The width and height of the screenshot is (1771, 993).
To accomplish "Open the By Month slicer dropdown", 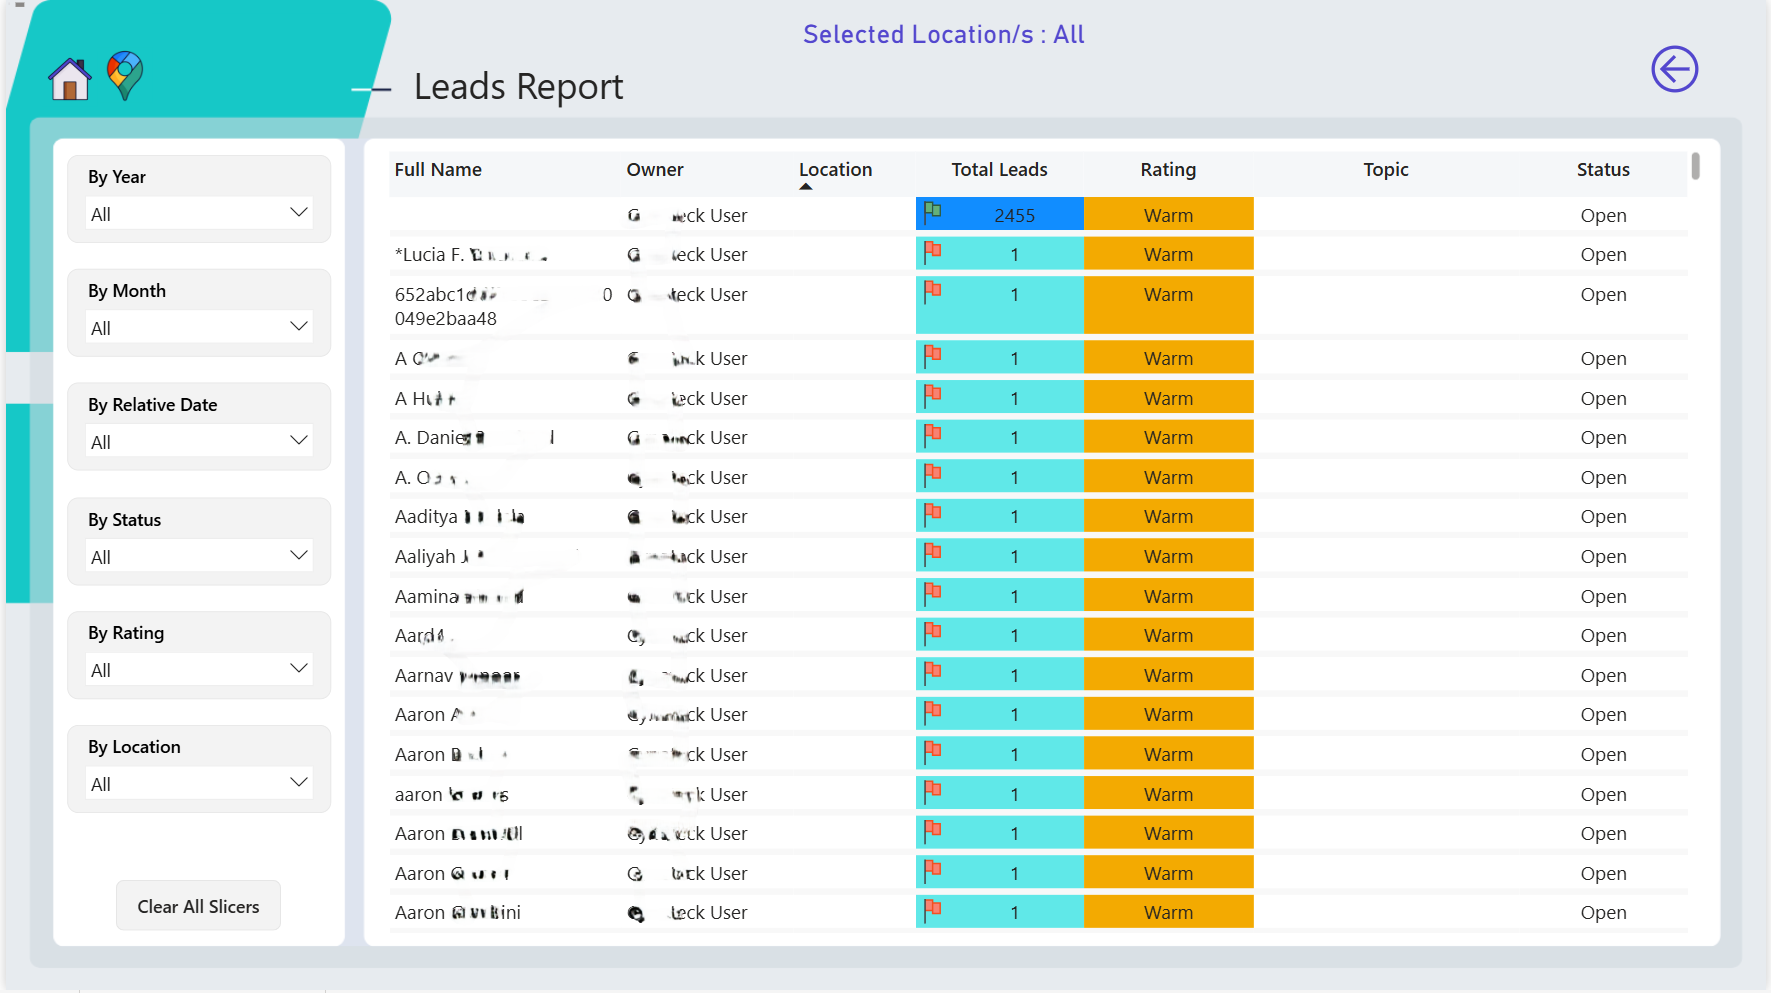I will click(200, 327).
